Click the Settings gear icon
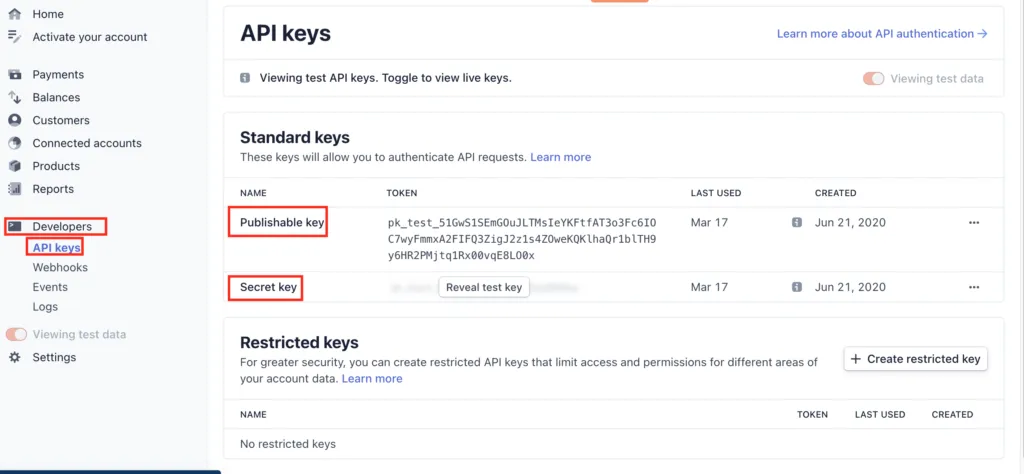Viewport: 1024px width, 474px height. coord(14,357)
